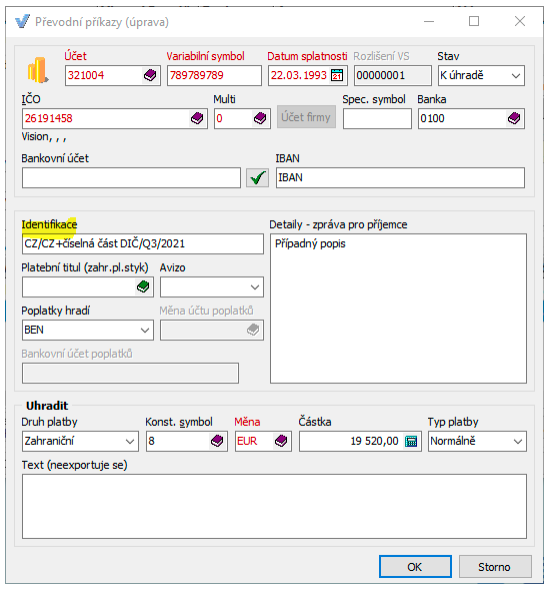Open the Konst. symbol lookup book icon
Screen dimensions: 548x589
tap(217, 441)
